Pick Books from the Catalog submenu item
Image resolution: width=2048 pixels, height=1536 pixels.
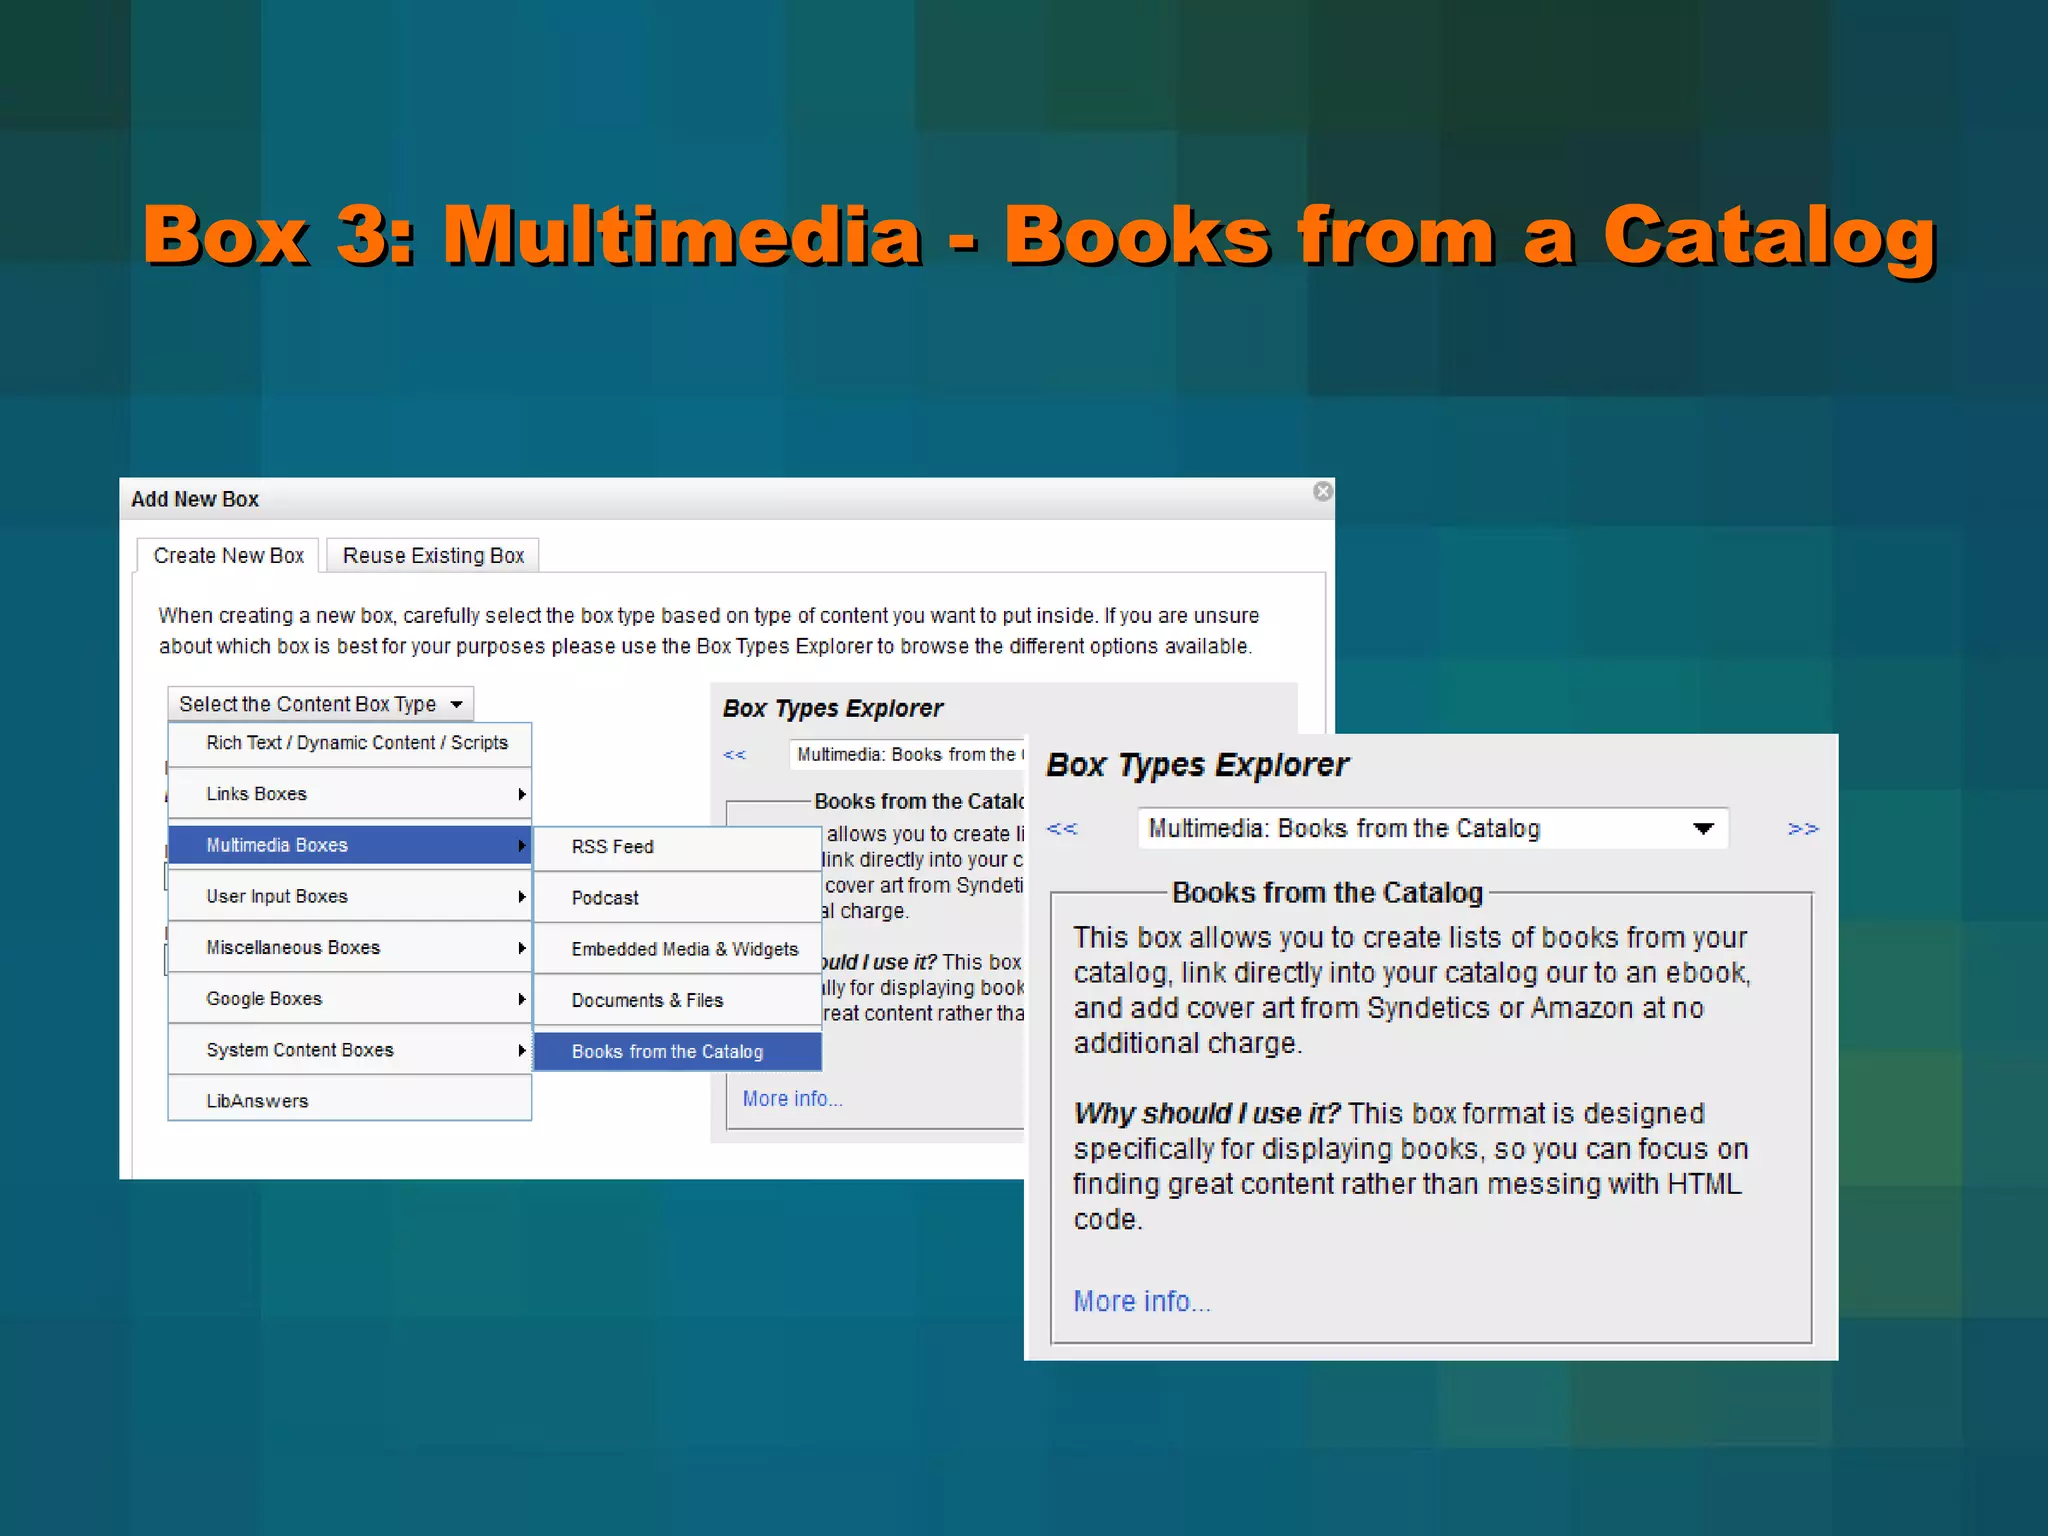click(678, 1051)
